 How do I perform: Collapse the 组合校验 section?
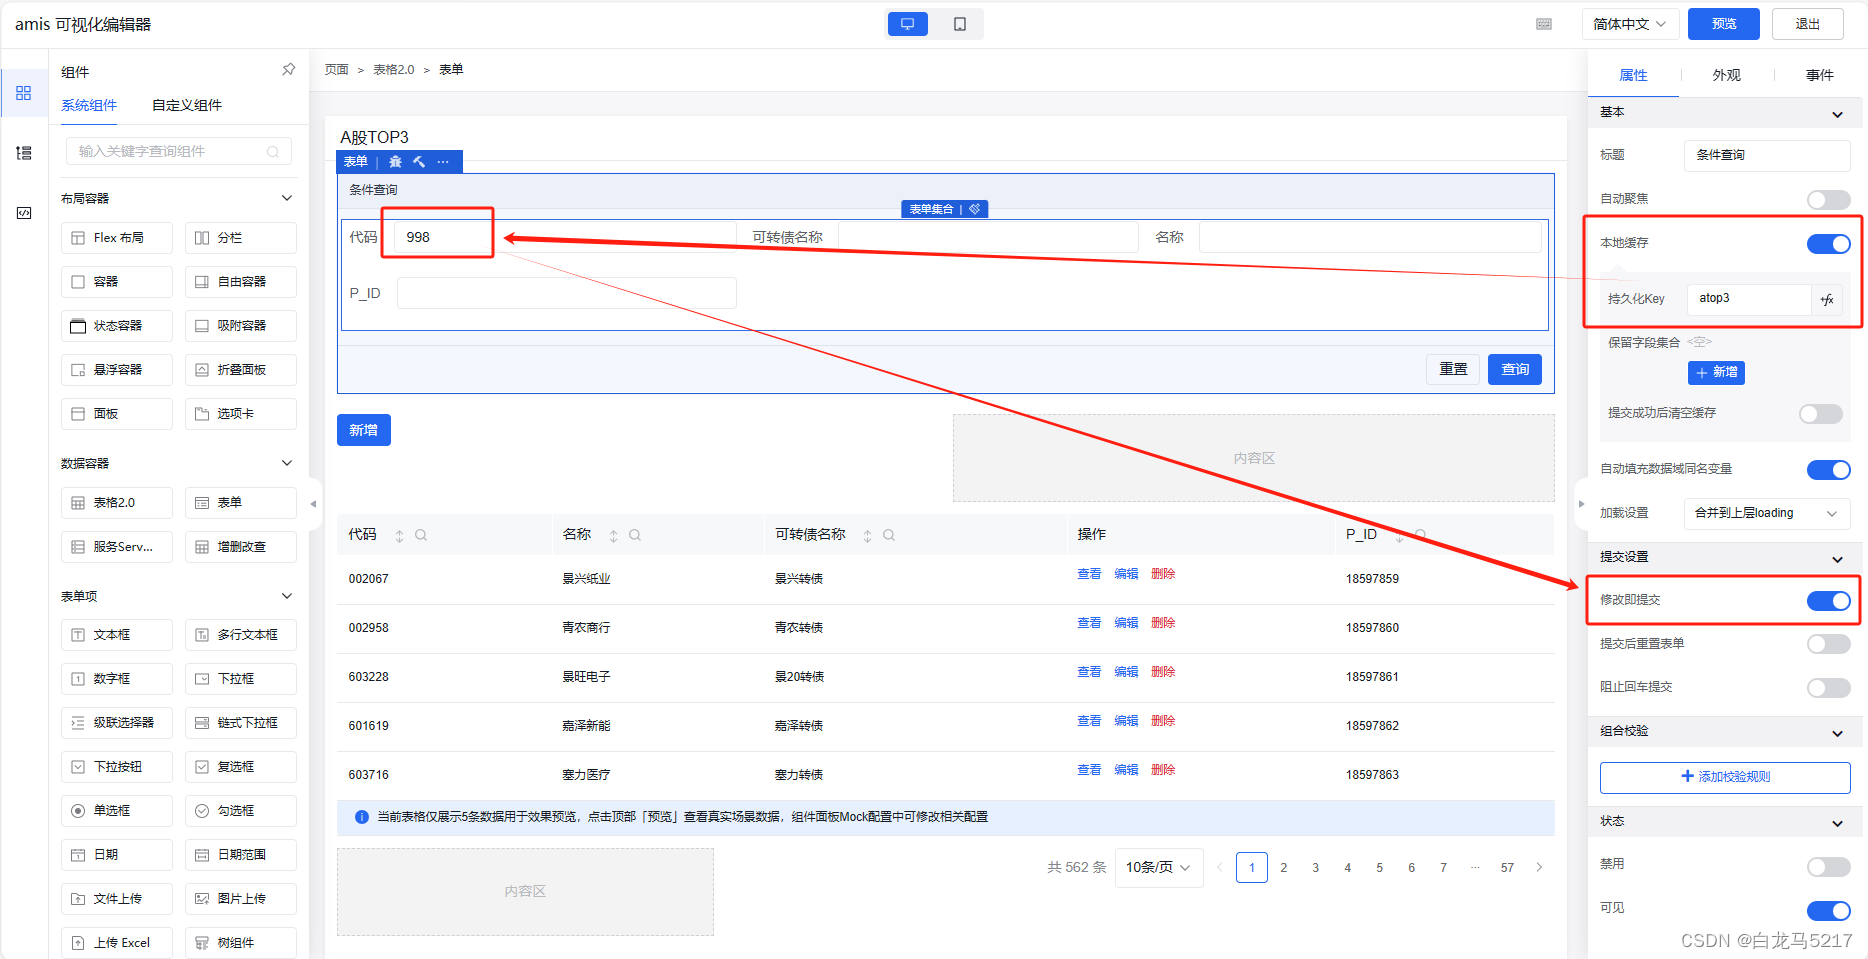click(1837, 733)
